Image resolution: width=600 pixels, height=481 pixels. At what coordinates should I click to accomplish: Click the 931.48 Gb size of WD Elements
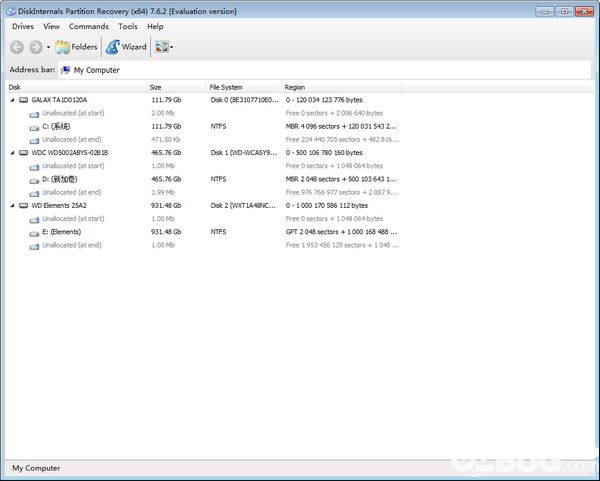(166, 205)
